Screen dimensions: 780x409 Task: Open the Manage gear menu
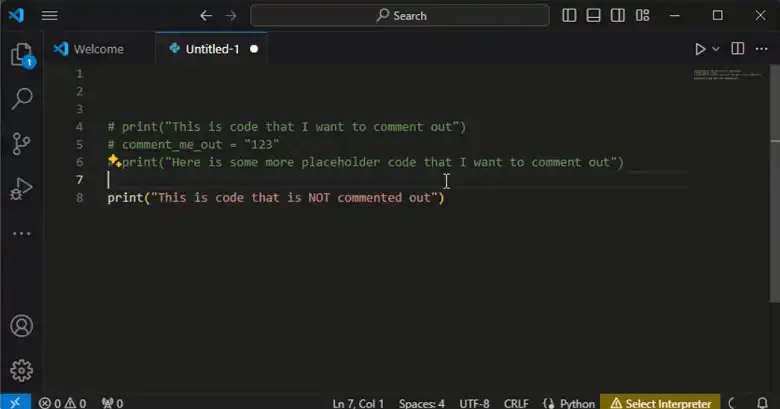coord(21,370)
